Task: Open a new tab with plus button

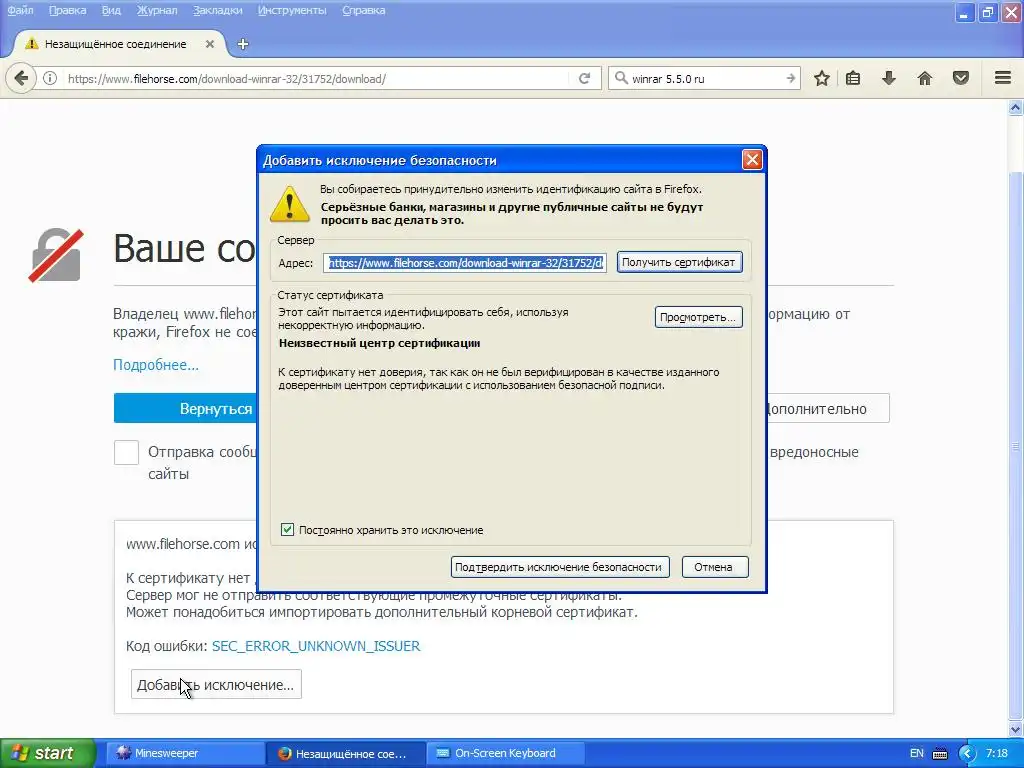Action: 243,44
